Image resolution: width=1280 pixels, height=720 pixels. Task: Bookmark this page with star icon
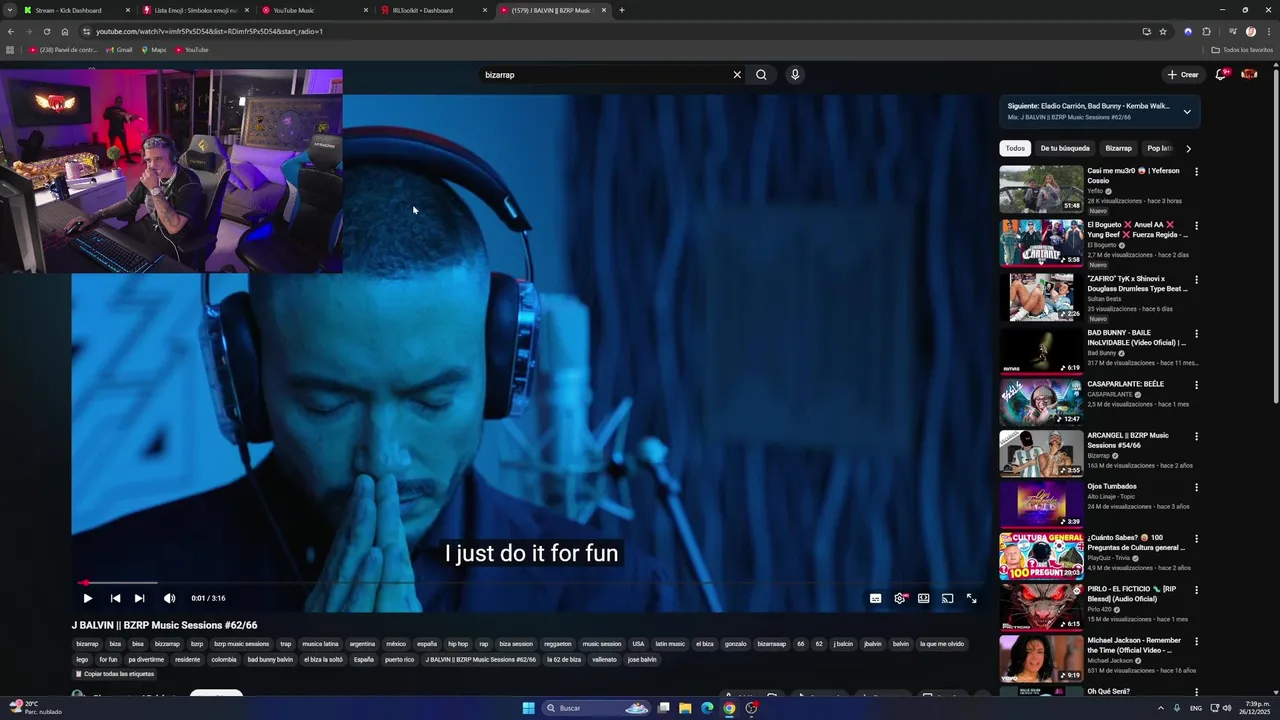pyautogui.click(x=1163, y=31)
